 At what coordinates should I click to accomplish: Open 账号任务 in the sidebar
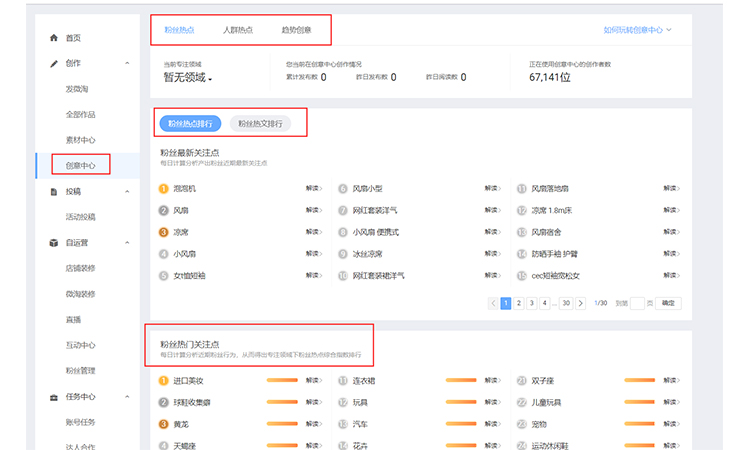(x=80, y=422)
